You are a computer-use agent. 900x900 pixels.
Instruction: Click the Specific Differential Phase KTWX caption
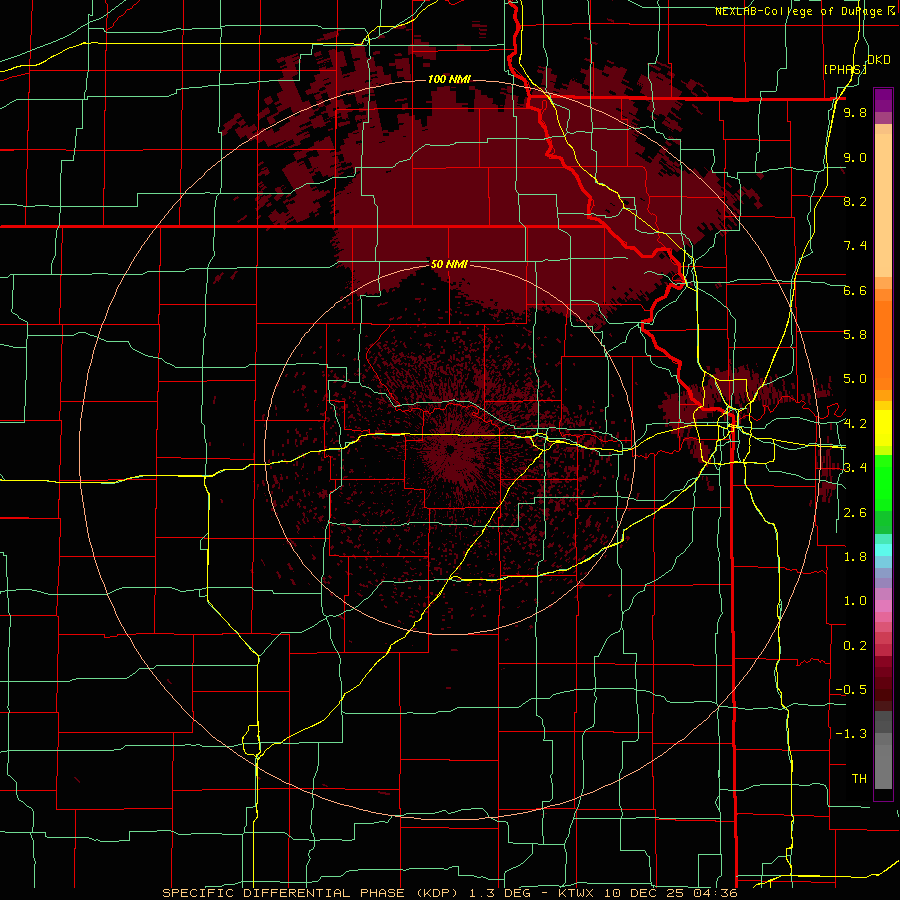point(449,893)
